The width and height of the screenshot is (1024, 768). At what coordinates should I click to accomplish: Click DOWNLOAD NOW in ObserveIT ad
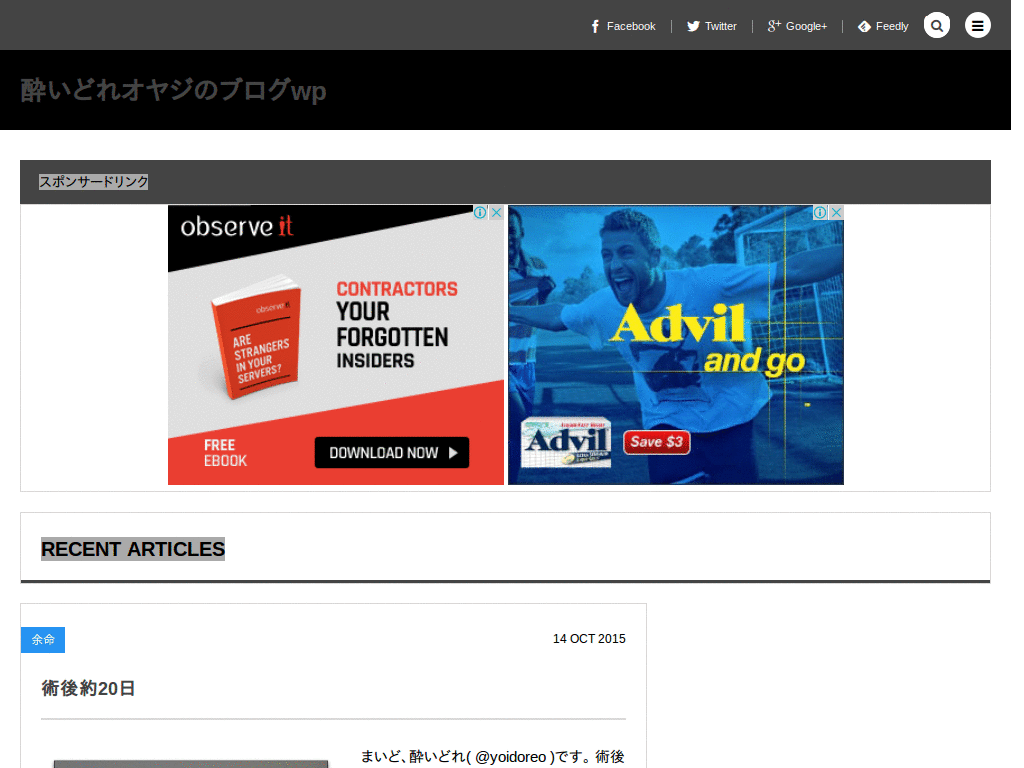point(392,453)
